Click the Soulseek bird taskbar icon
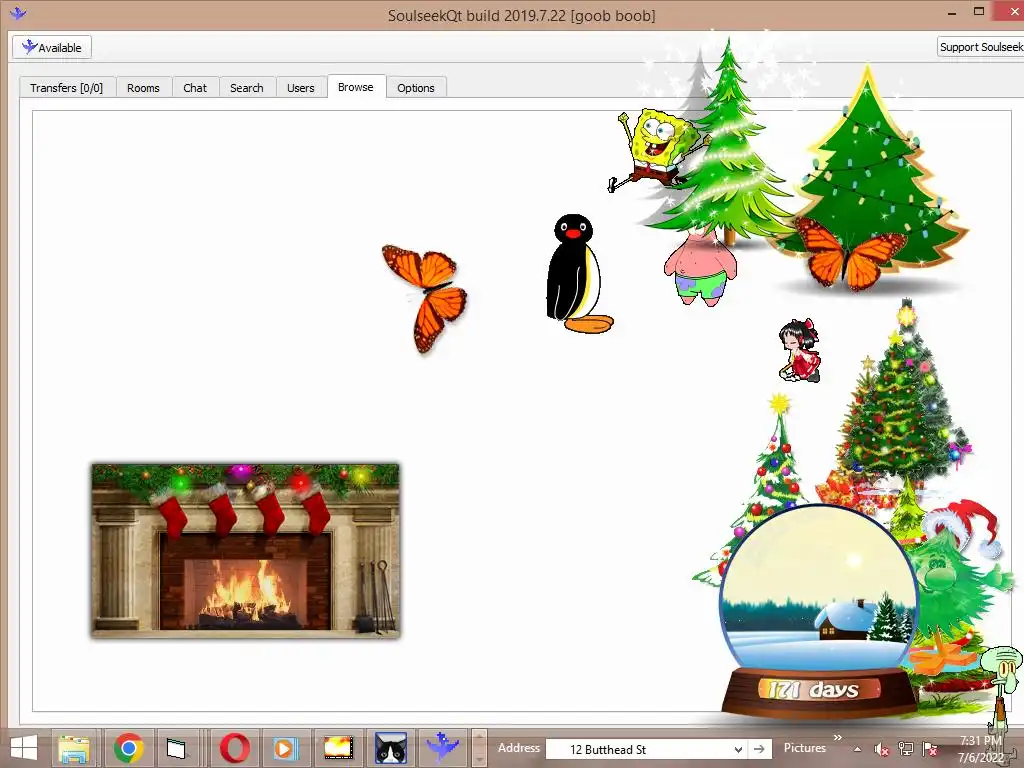Image resolution: width=1024 pixels, height=768 pixels. click(x=442, y=748)
